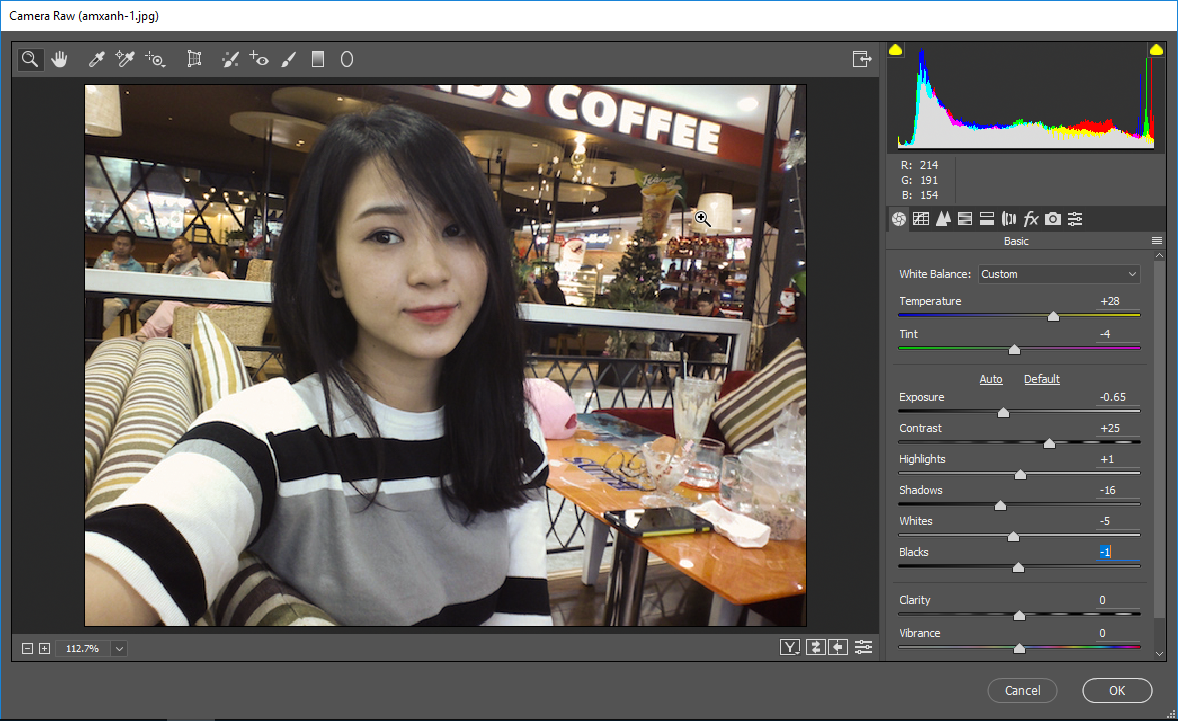Viewport: 1178px width, 721px height.
Task: Select the Hand tool
Action: [59, 59]
